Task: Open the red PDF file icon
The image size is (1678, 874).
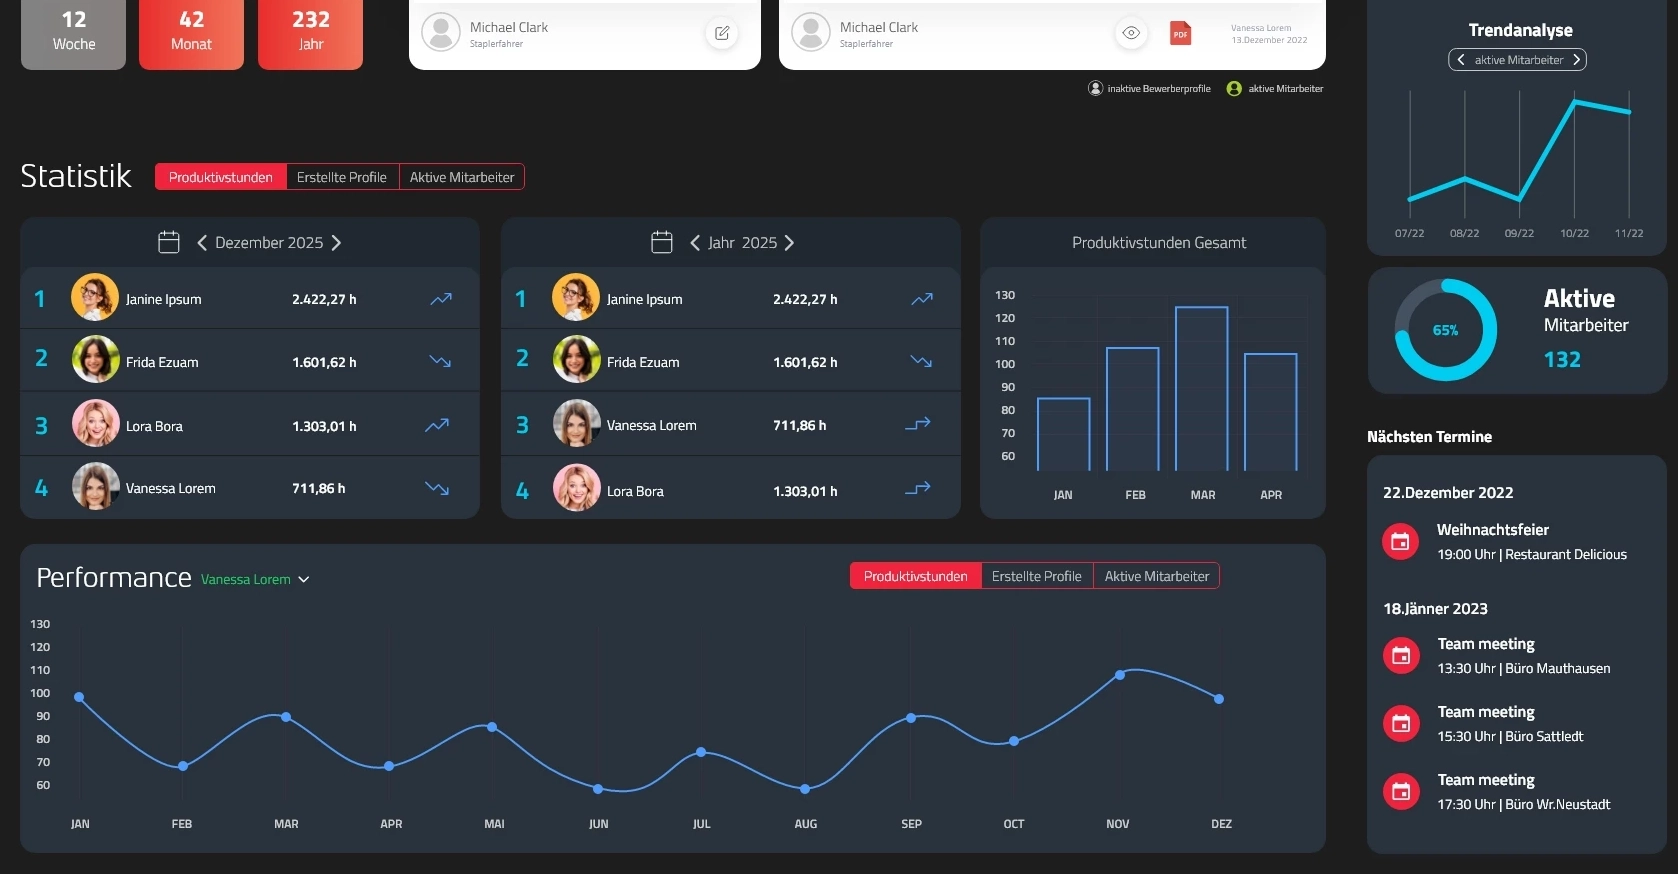Action: [1181, 33]
